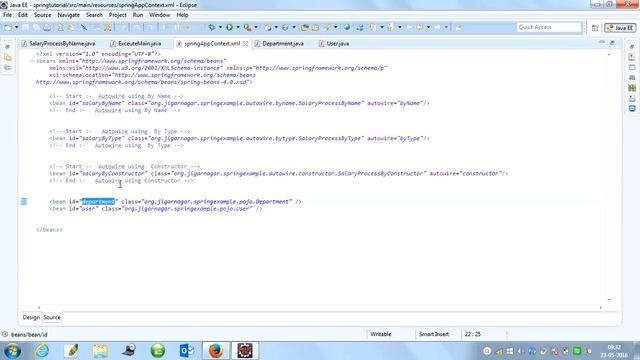
Task: Open the External Tools dropdown arrow
Action: click(x=256, y=27)
